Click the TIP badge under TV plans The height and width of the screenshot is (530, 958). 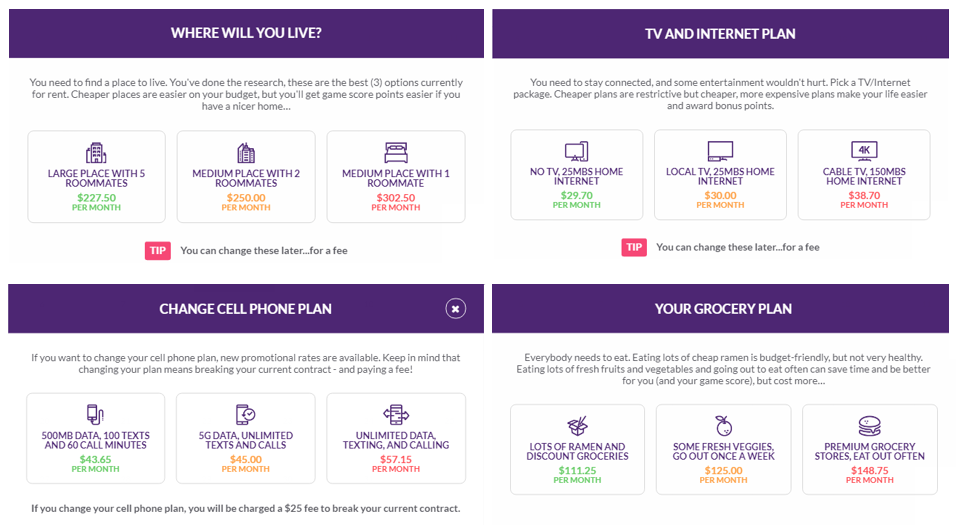(x=634, y=247)
